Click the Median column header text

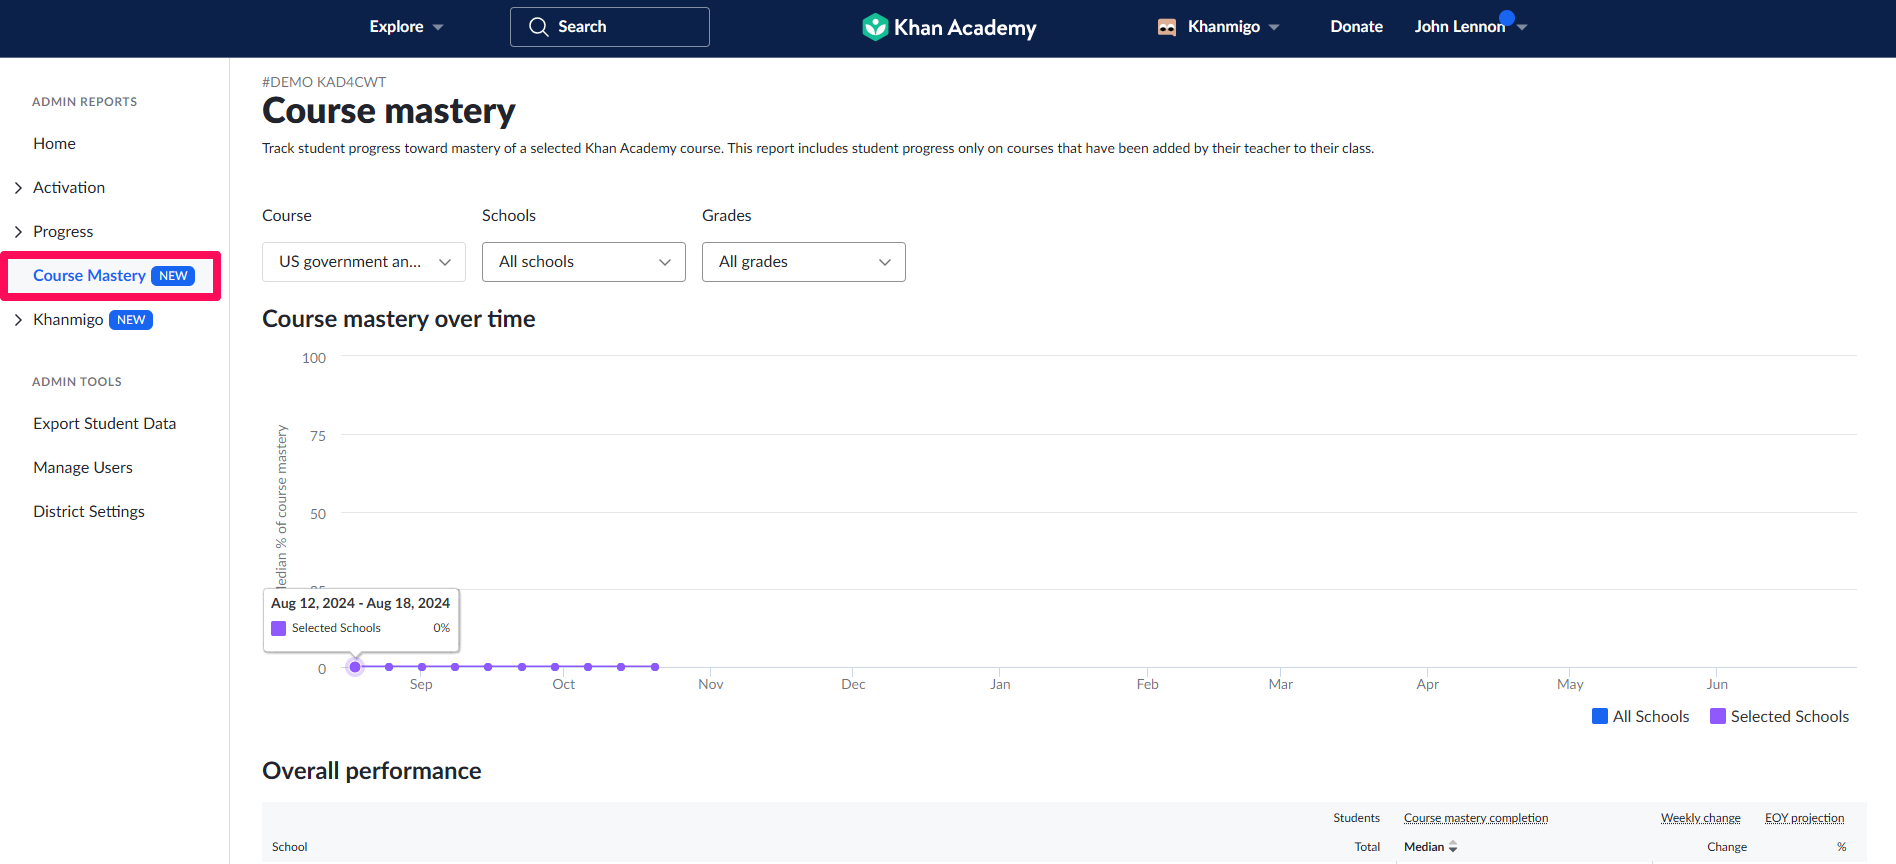(x=1424, y=847)
